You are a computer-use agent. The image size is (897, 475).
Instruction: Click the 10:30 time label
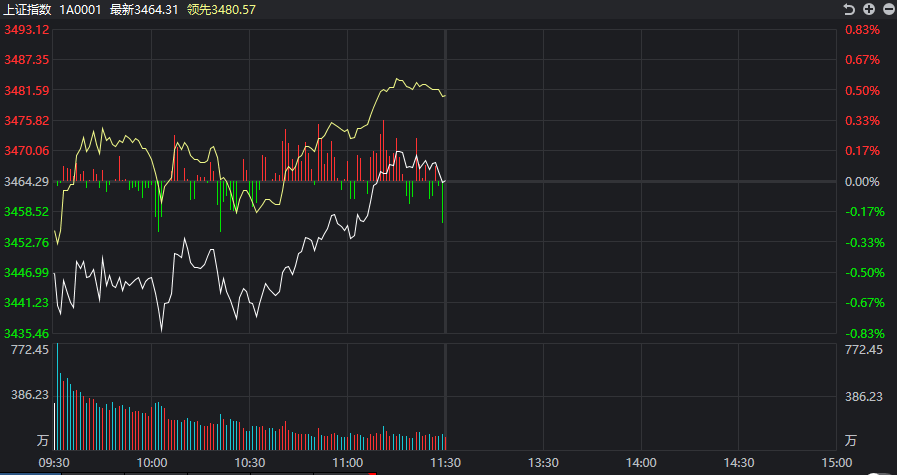[x=250, y=462]
